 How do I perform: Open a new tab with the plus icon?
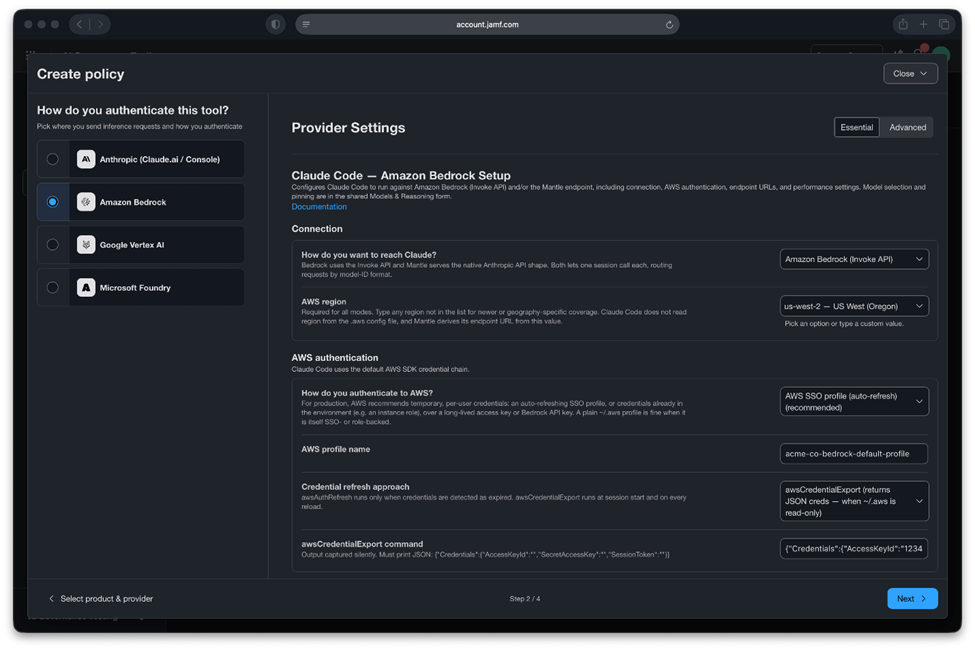[923, 24]
